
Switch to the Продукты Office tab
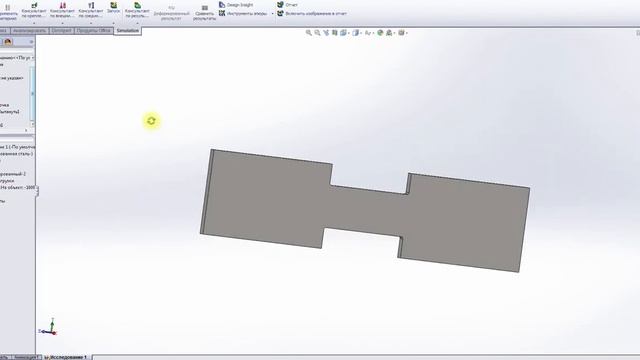(93, 31)
